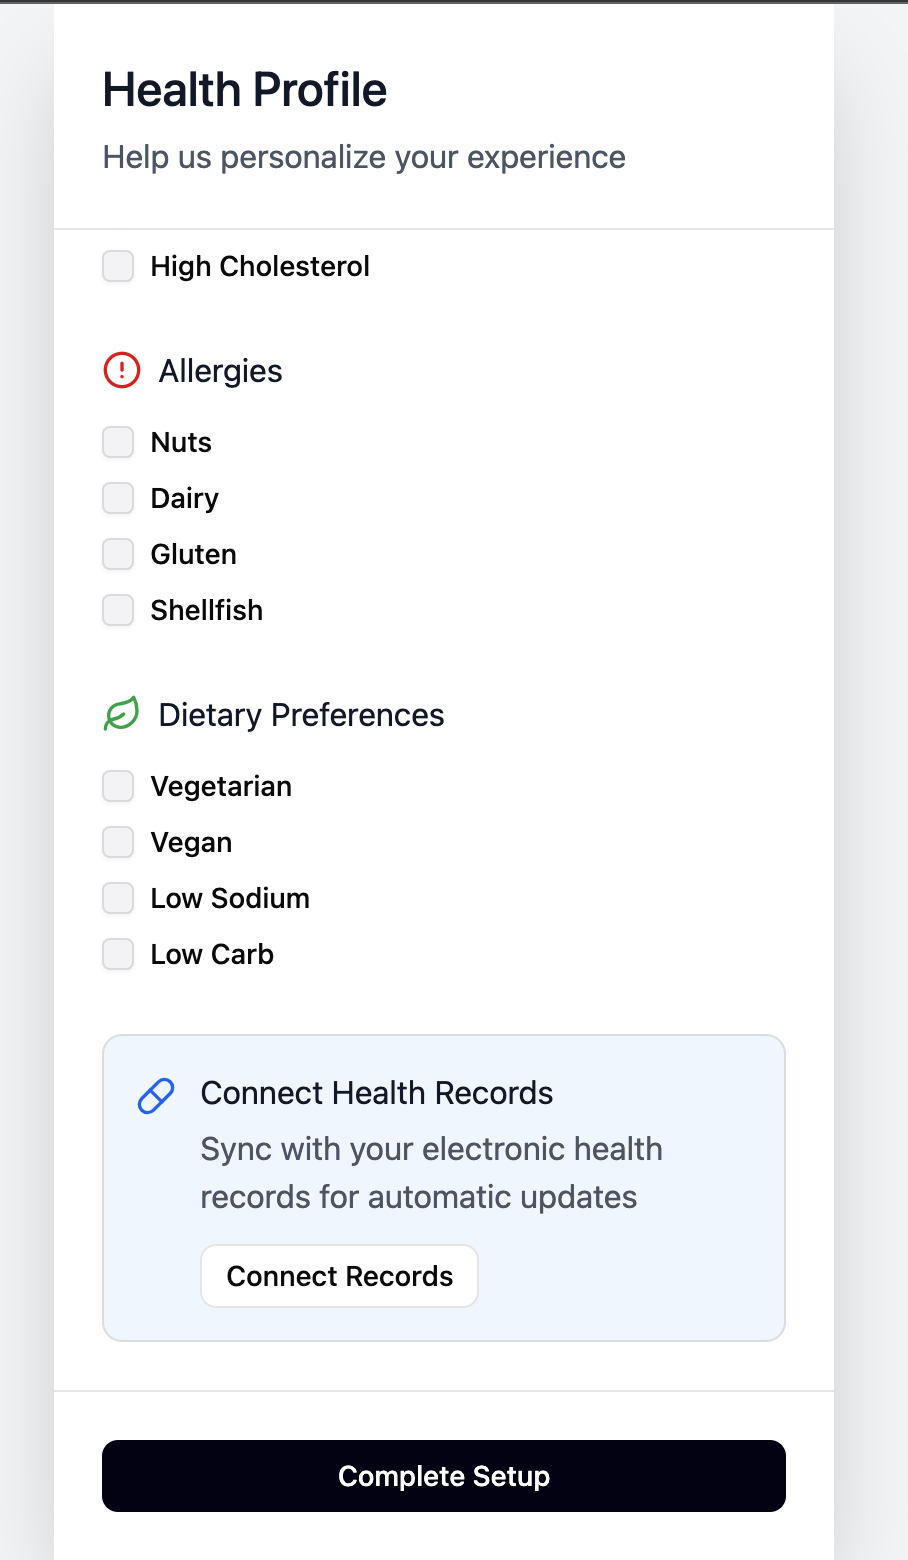Click the red Allergies alert icon
The width and height of the screenshot is (908, 1560).
(x=122, y=371)
